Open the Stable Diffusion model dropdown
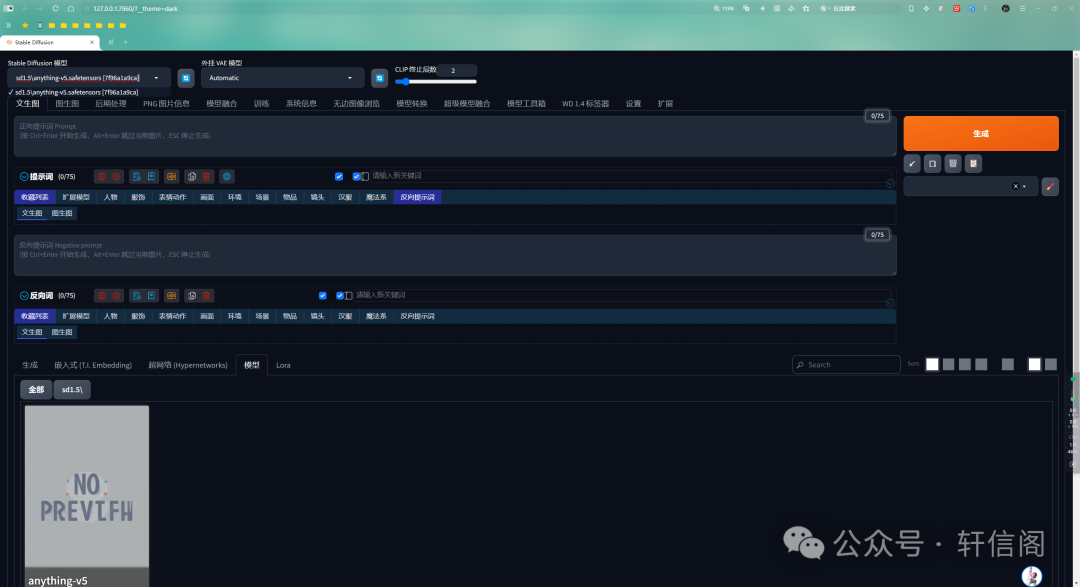1080x587 pixels. [x=89, y=77]
